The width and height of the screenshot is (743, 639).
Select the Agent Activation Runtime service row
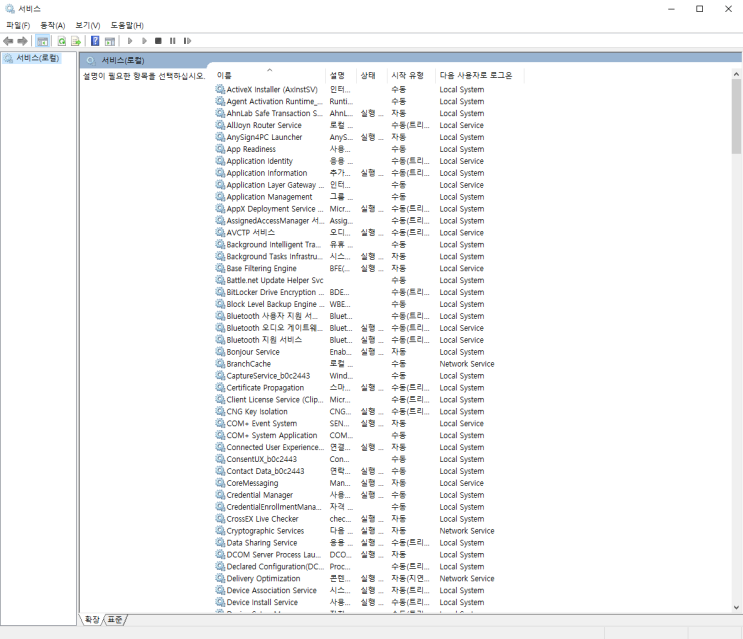(369, 101)
